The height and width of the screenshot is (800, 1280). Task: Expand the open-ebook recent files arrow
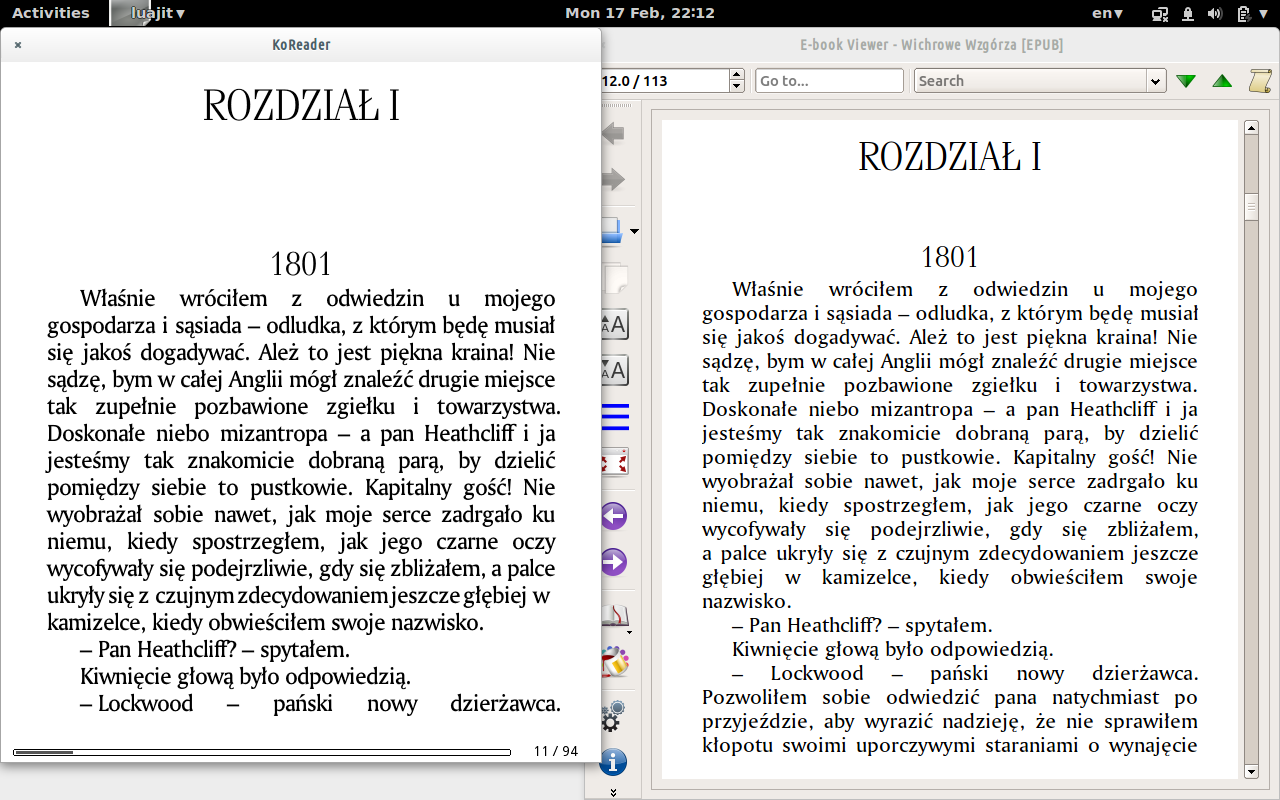click(634, 232)
